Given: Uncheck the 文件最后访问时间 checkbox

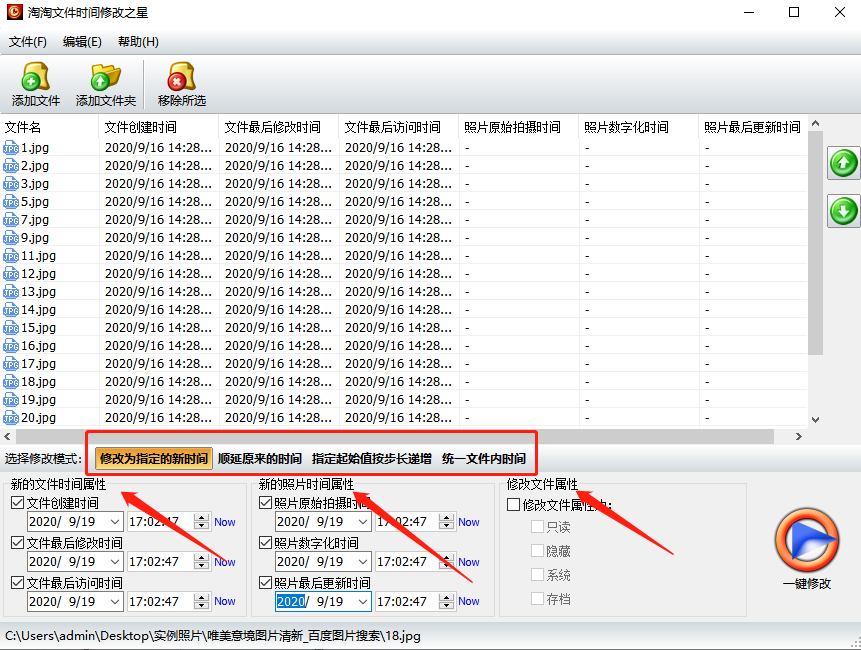Looking at the screenshot, I should [x=18, y=582].
